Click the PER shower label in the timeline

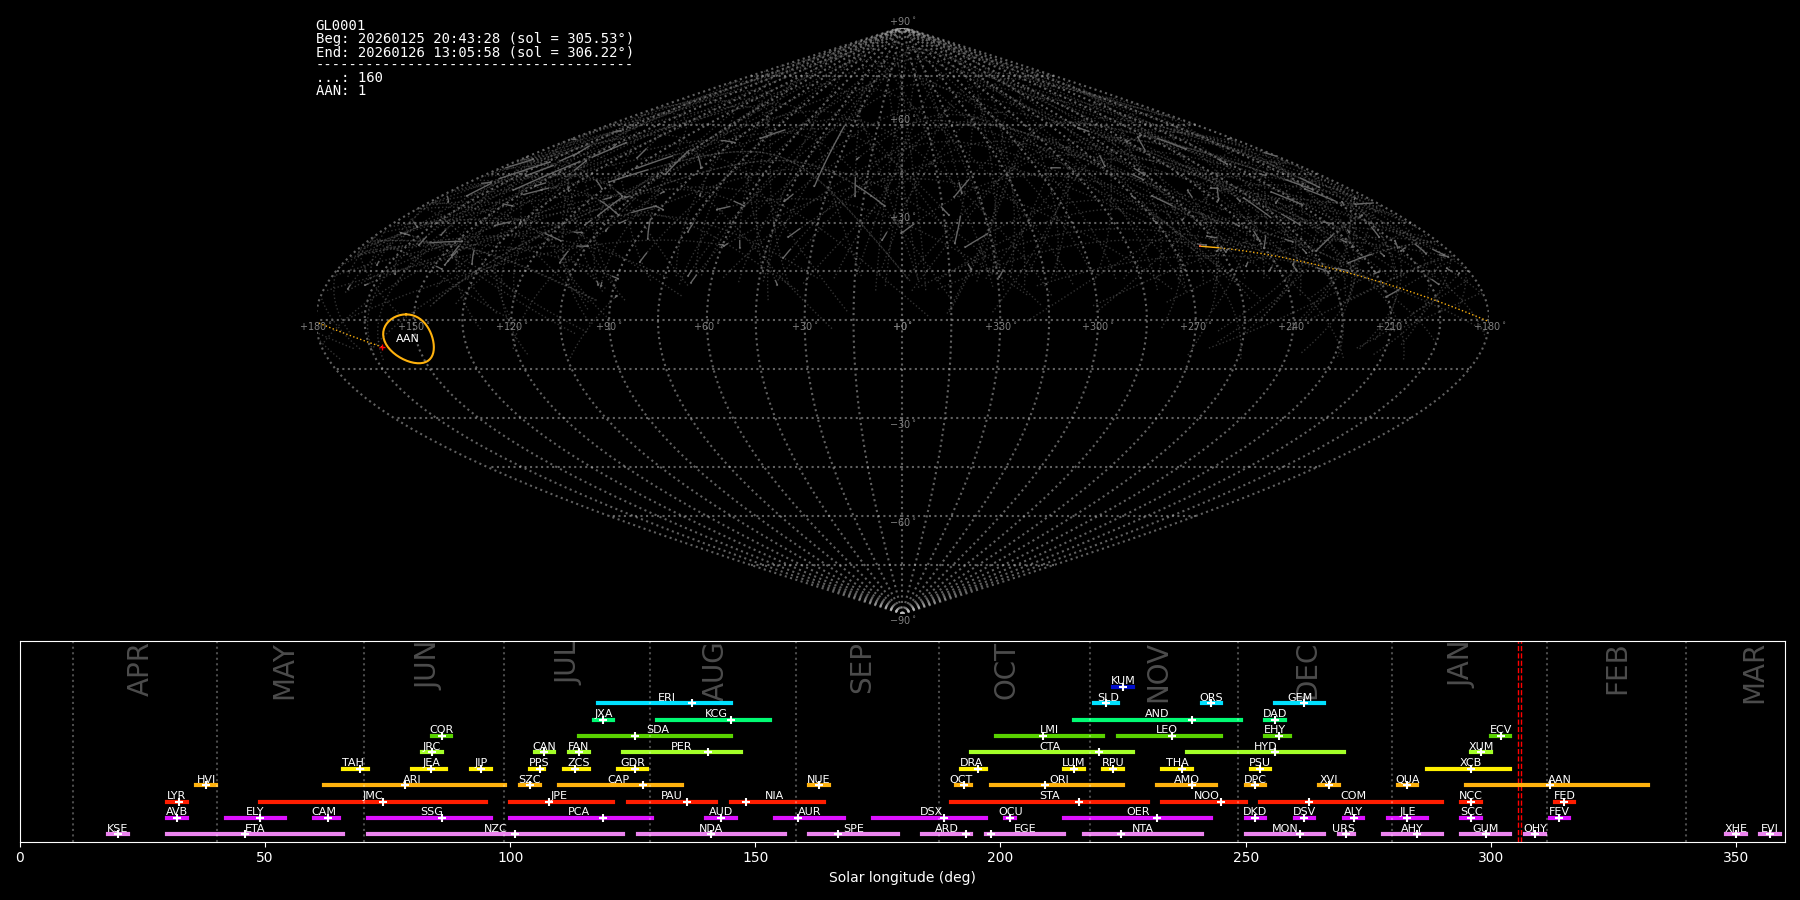click(x=681, y=747)
